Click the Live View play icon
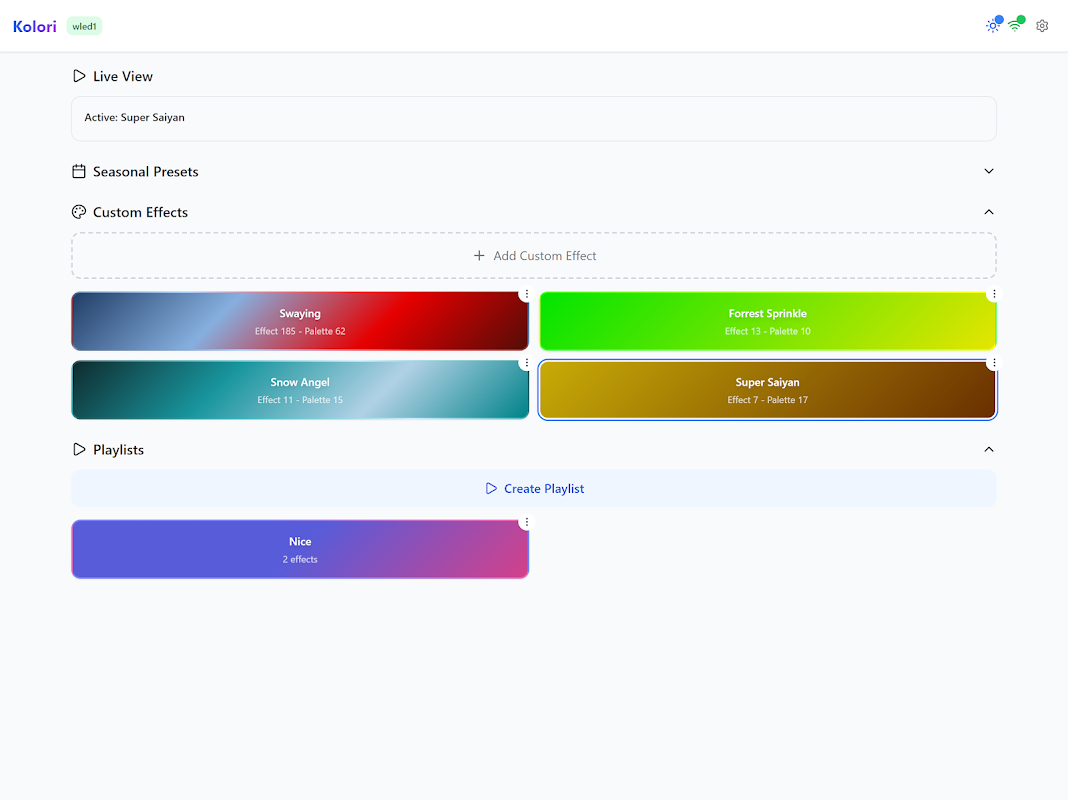Screen dimensions: 1068x800 79,76
